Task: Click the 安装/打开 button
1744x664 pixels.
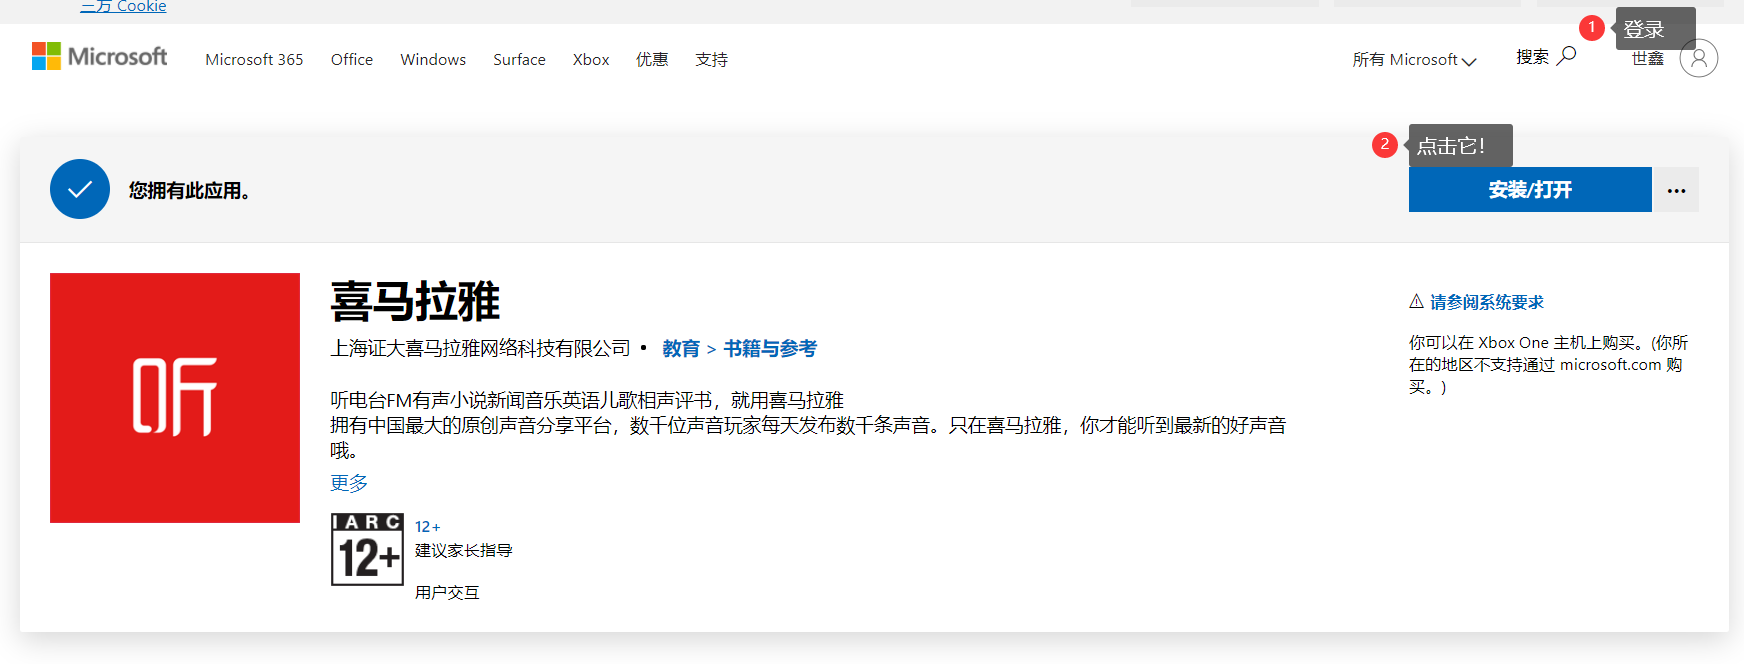Action: (x=1530, y=190)
